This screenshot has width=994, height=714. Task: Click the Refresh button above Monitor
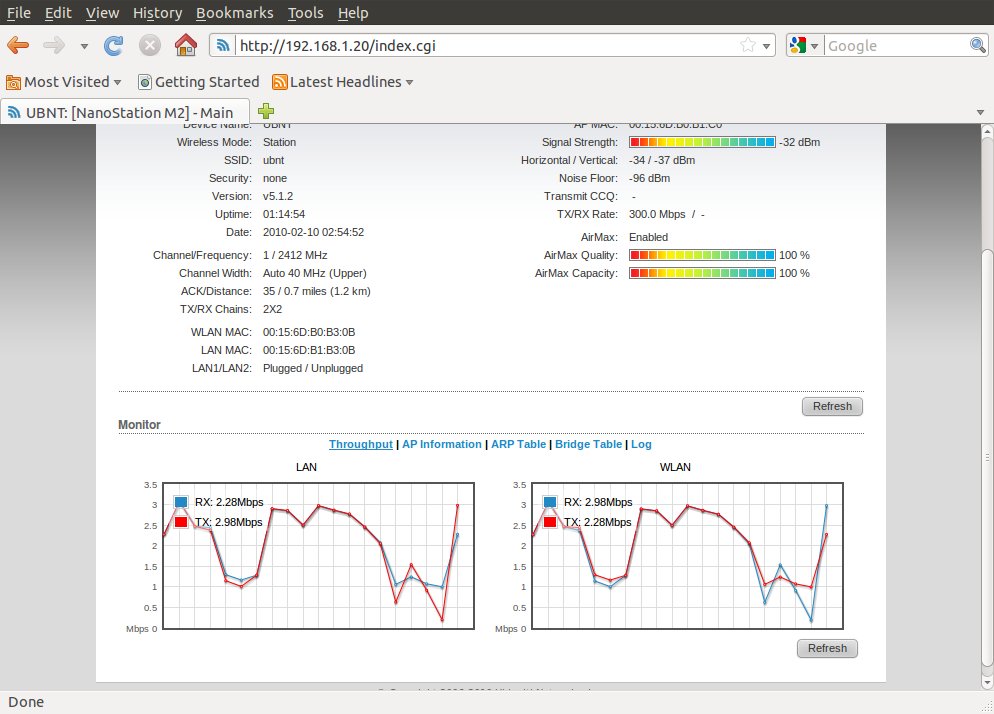coord(832,406)
